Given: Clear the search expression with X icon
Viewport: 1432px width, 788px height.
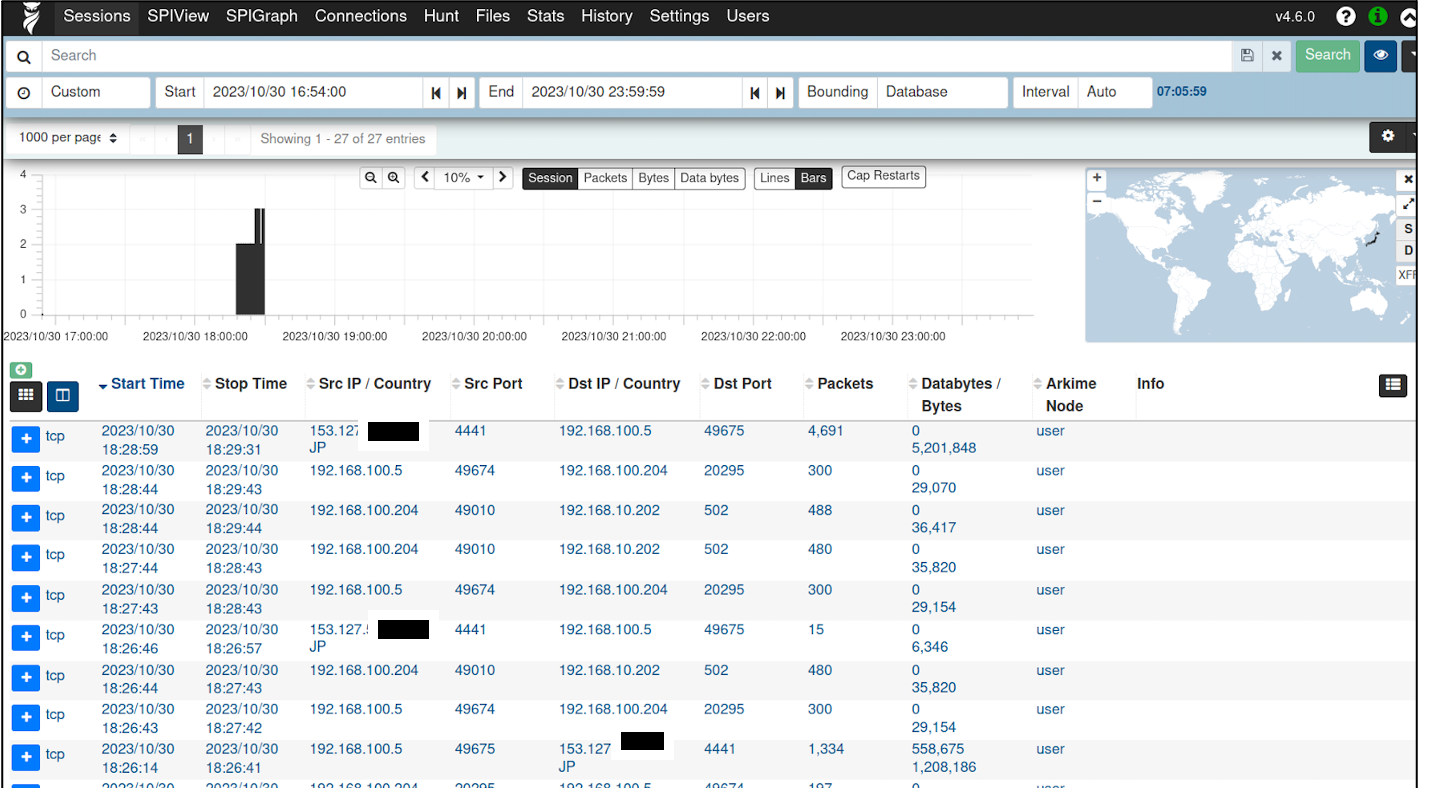Looking at the screenshot, I should pyautogui.click(x=1277, y=56).
